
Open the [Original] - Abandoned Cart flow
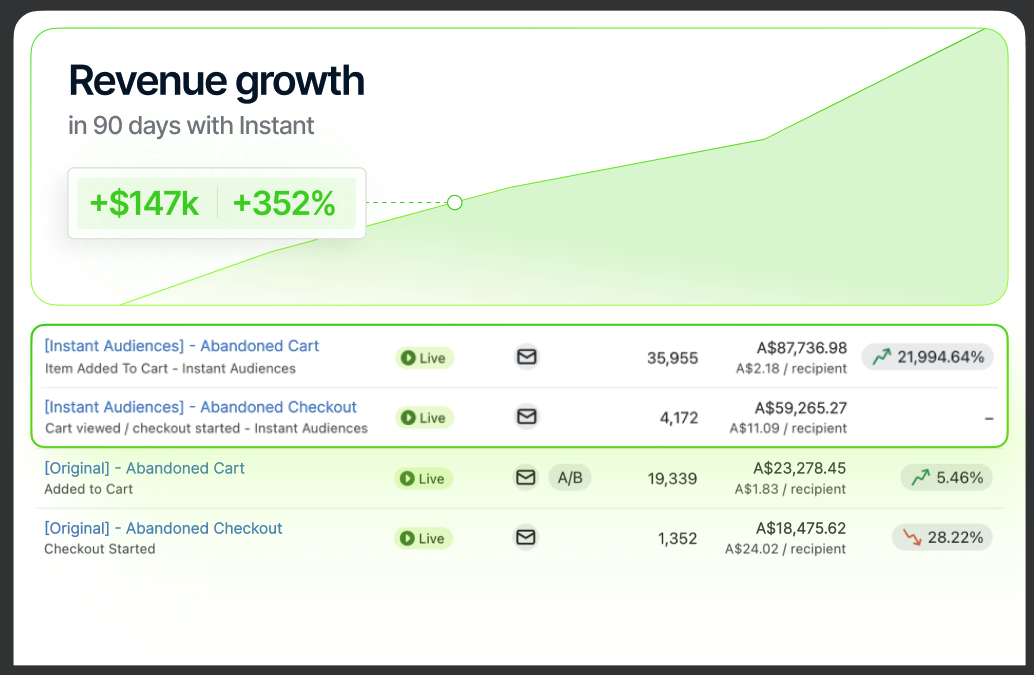click(145, 468)
